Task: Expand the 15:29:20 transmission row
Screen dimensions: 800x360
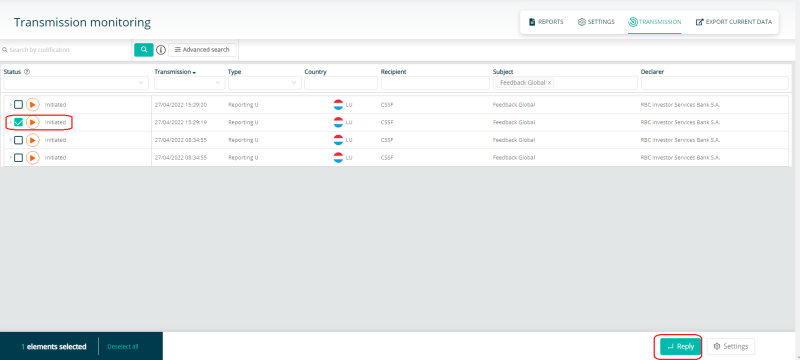Action: coord(10,105)
